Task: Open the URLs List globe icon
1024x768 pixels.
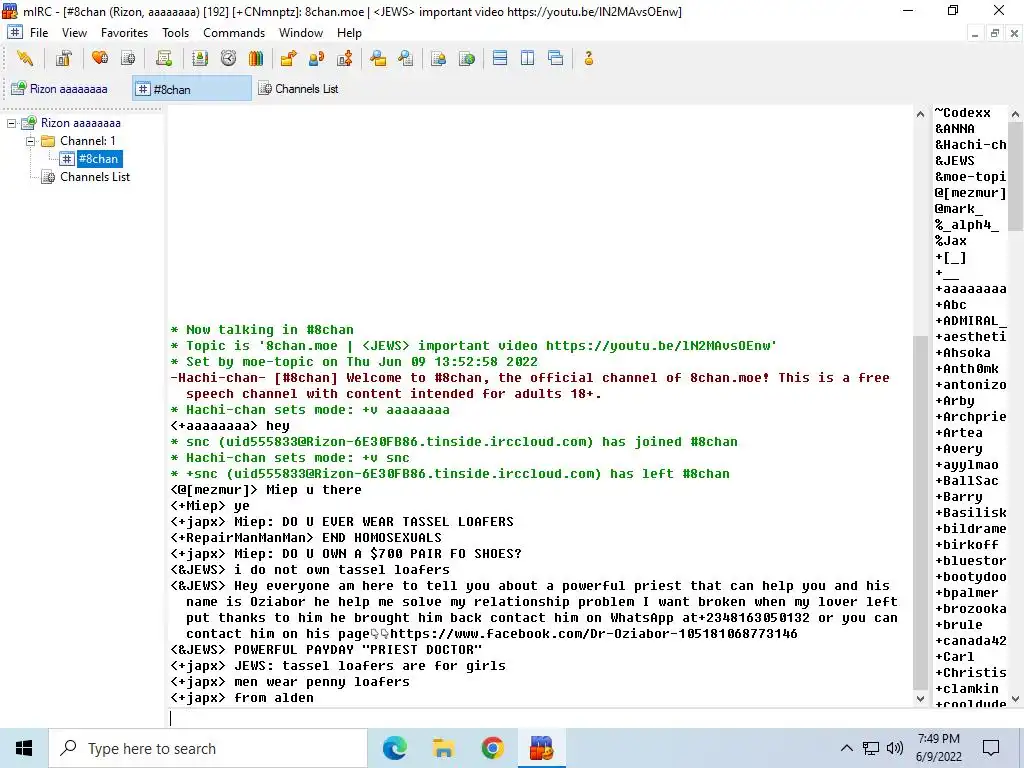Action: (467, 59)
